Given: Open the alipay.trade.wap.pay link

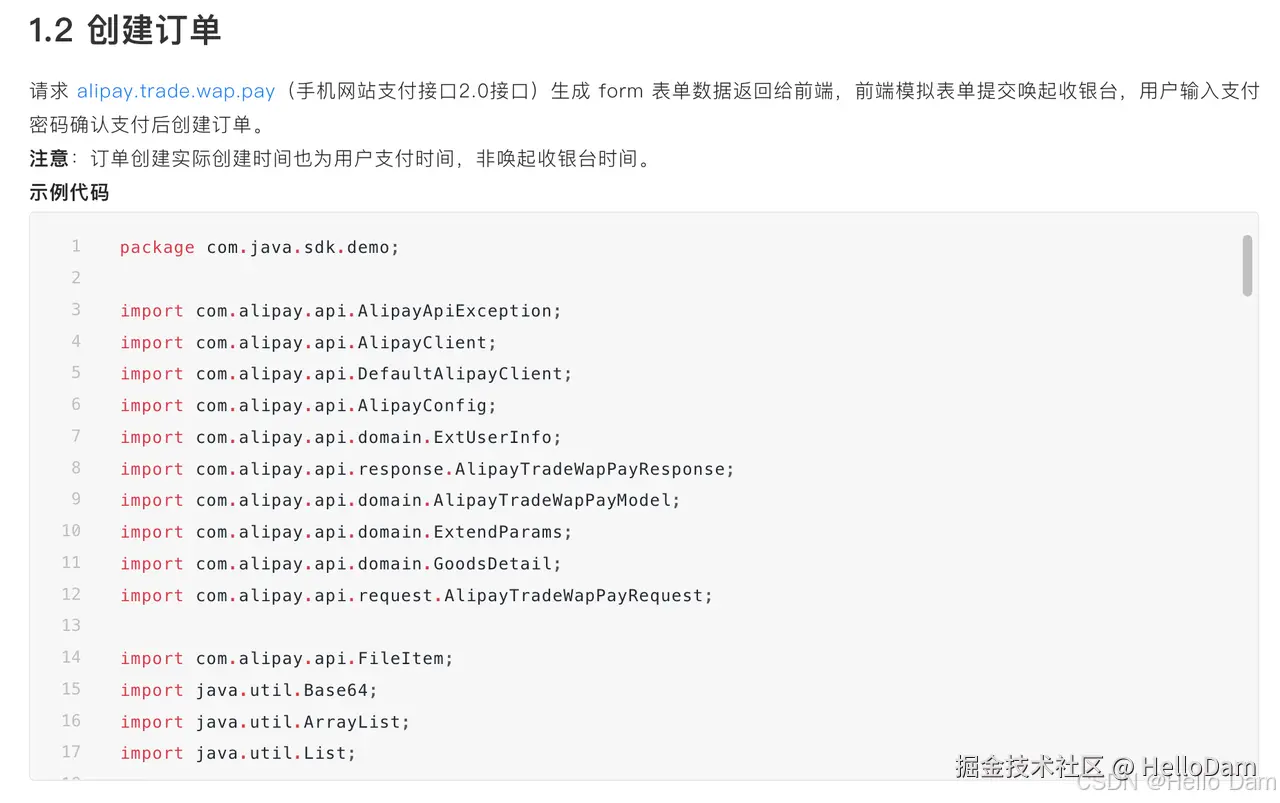Looking at the screenshot, I should point(175,91).
